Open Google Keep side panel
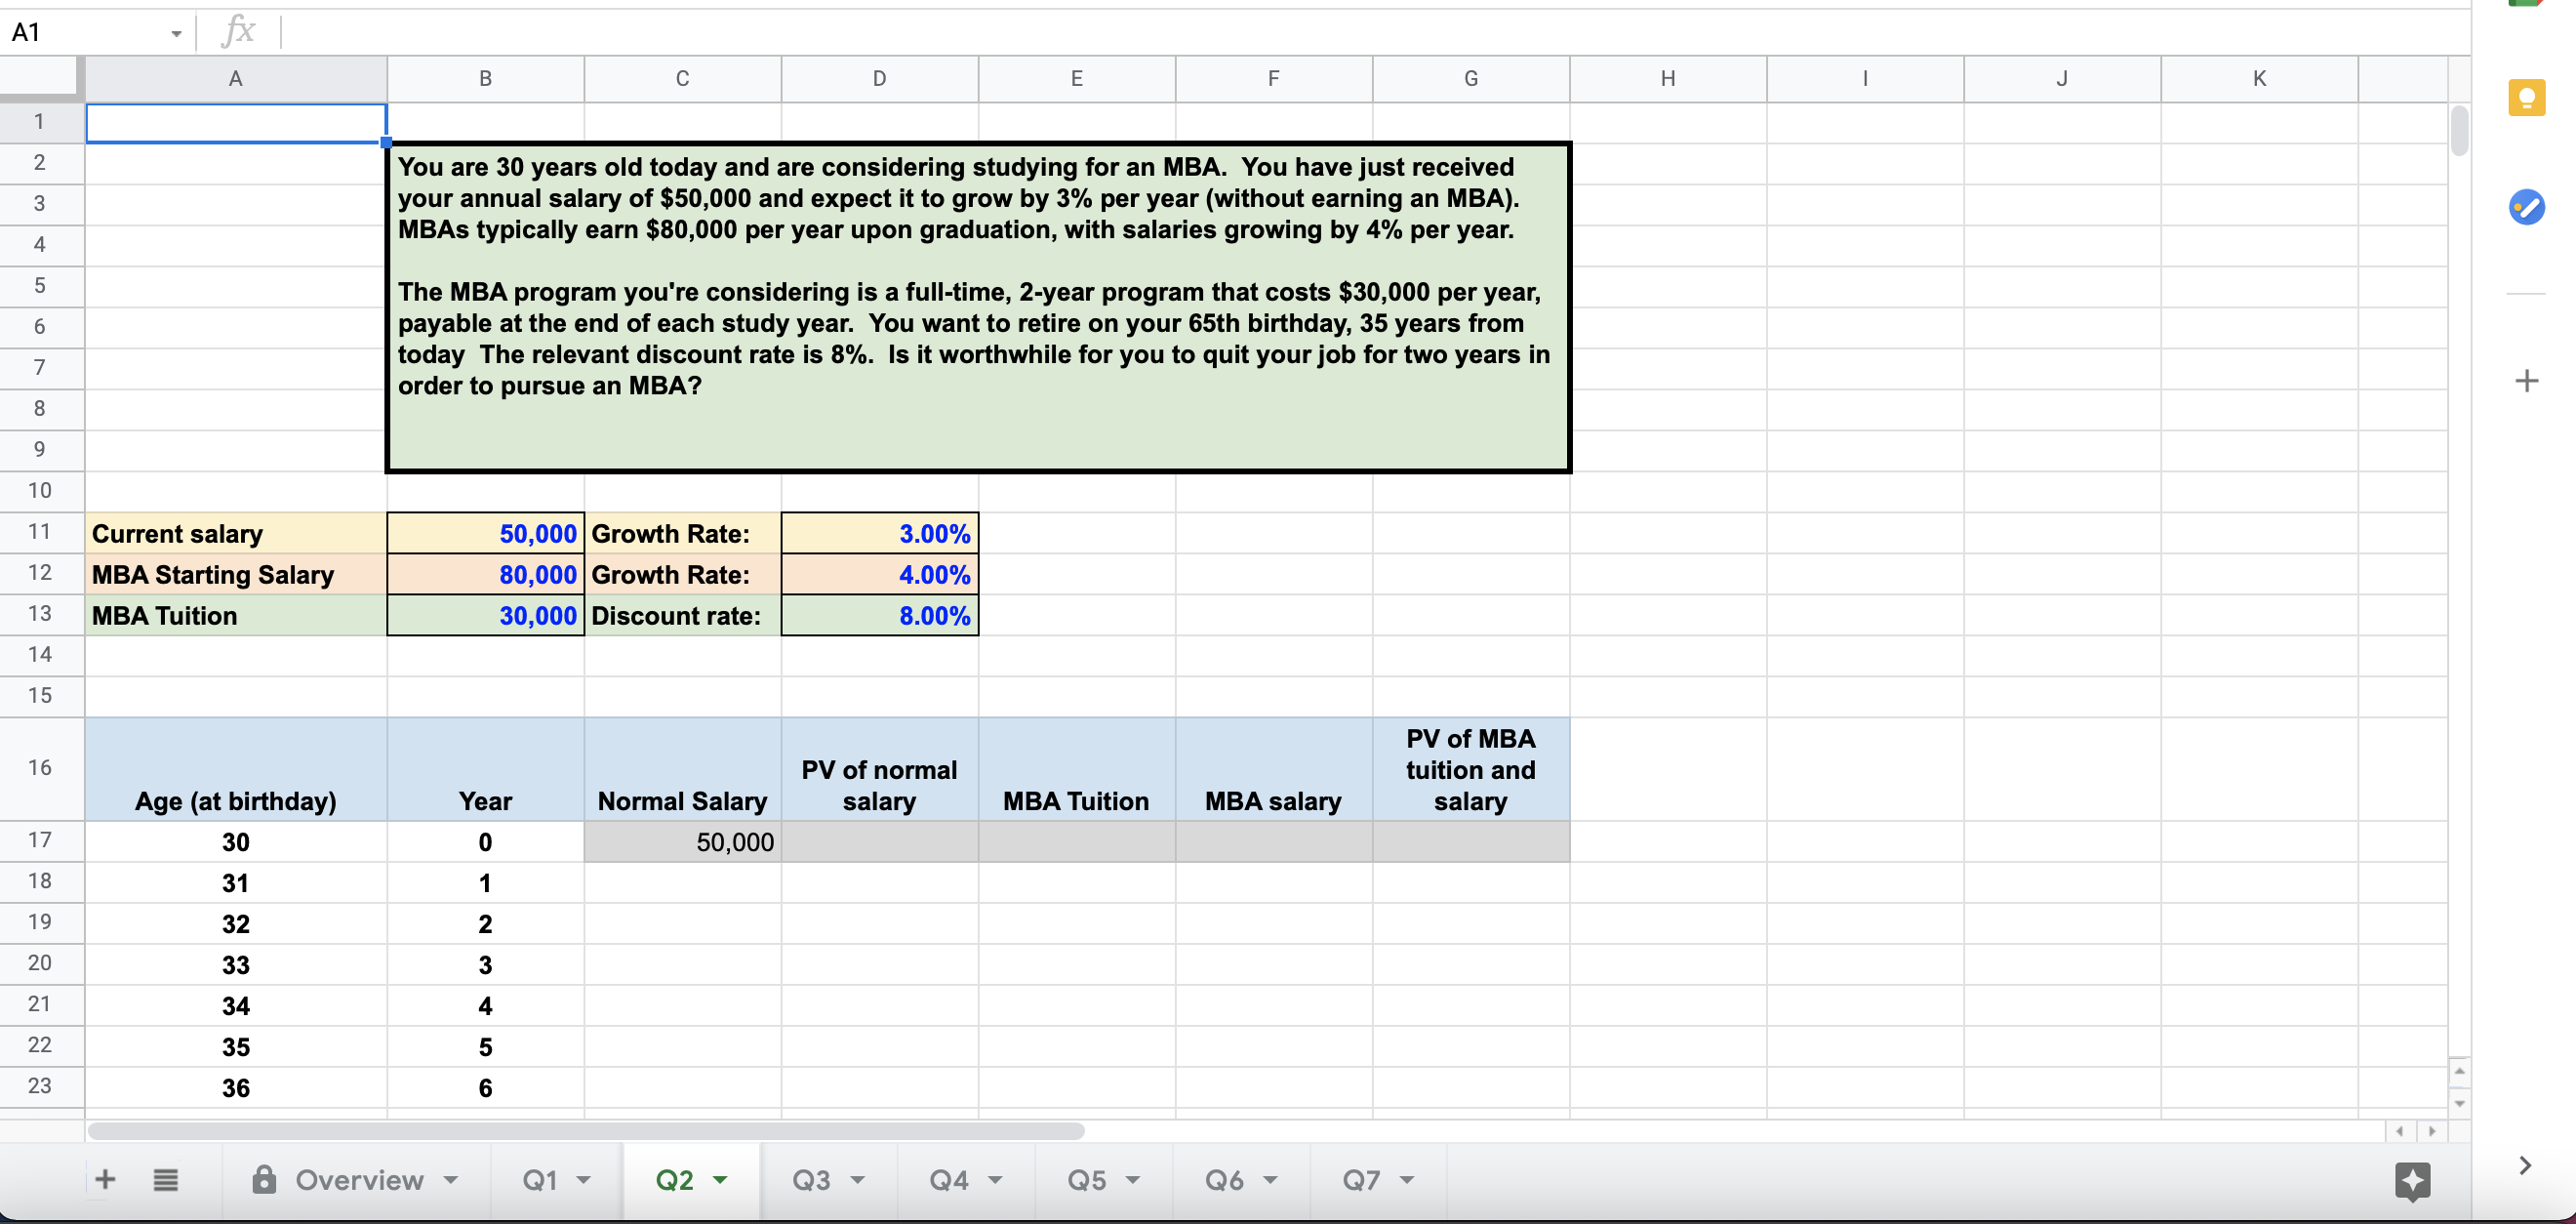This screenshot has width=2576, height=1224. 2528,97
